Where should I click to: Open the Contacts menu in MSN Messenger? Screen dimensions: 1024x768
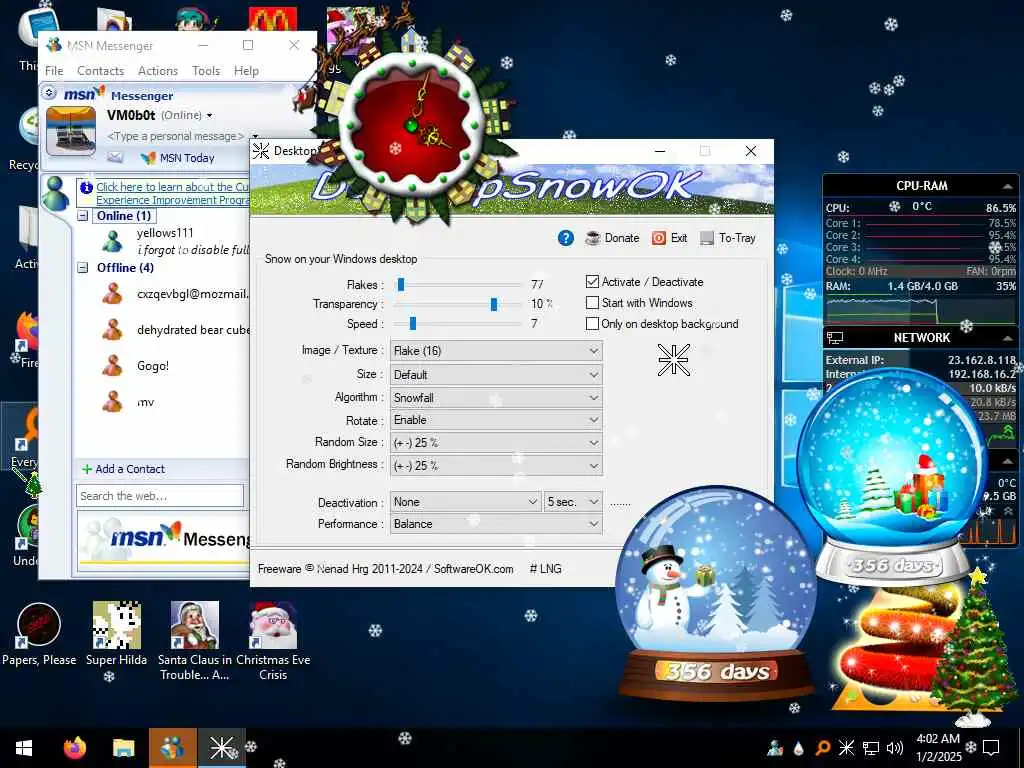pos(101,71)
